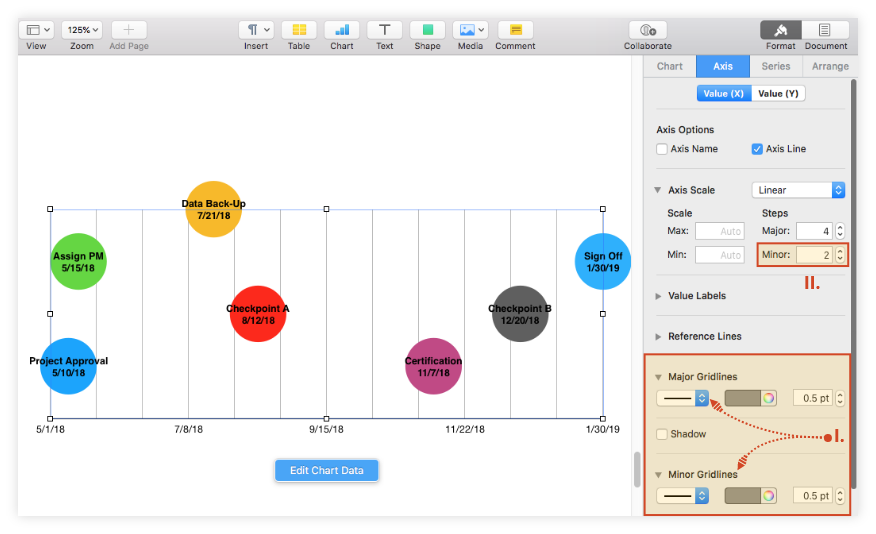Expand the Value Labels section
This screenshot has height=534, width=876.
[x=659, y=296]
